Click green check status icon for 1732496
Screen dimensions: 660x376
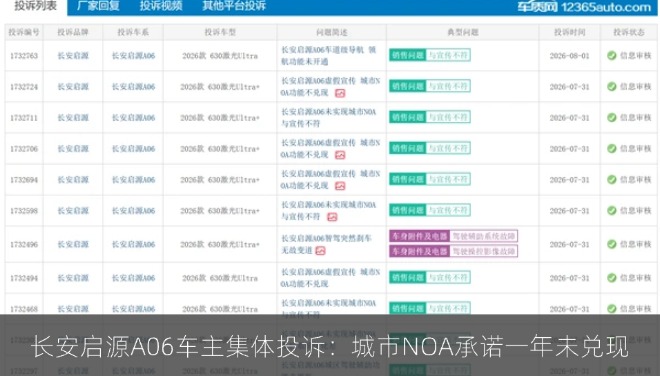coord(612,244)
